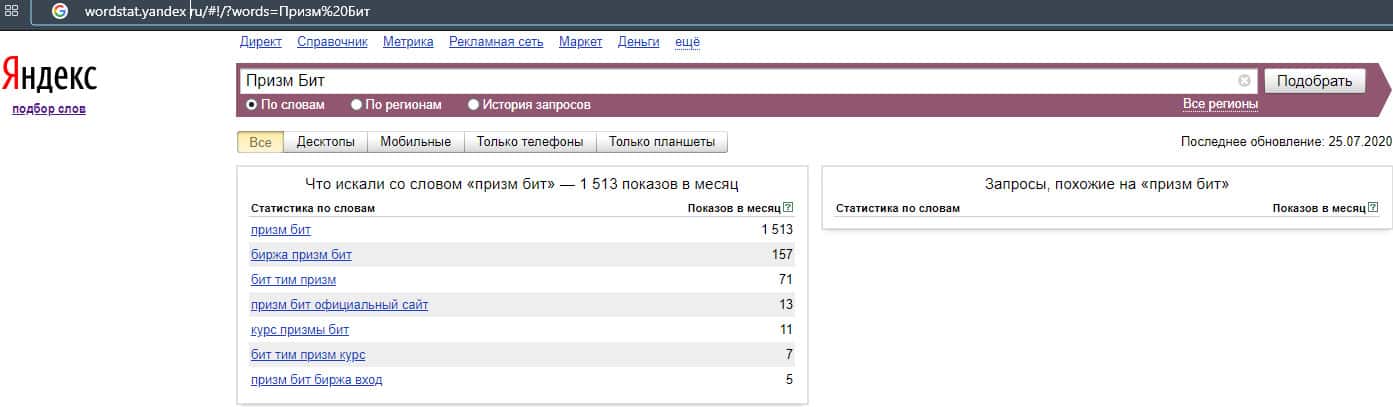Select the «История запросов» radio button
The image size is (1393, 407).
pos(474,104)
